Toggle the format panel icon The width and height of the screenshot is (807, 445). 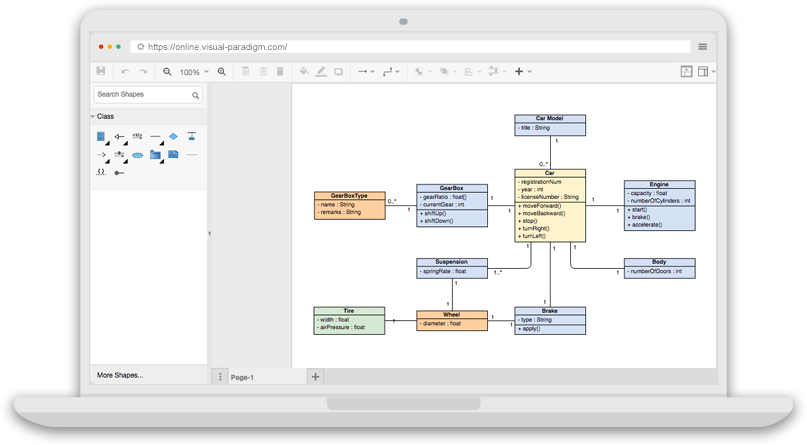click(705, 72)
